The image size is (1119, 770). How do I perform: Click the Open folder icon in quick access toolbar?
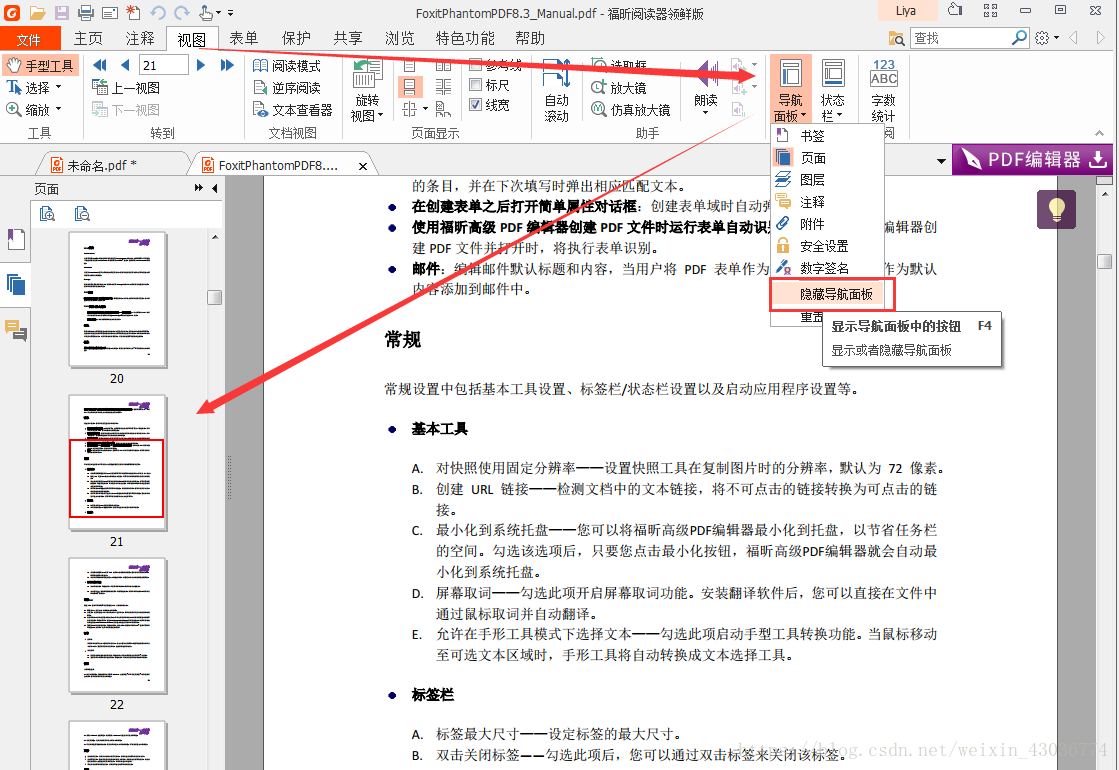37,12
